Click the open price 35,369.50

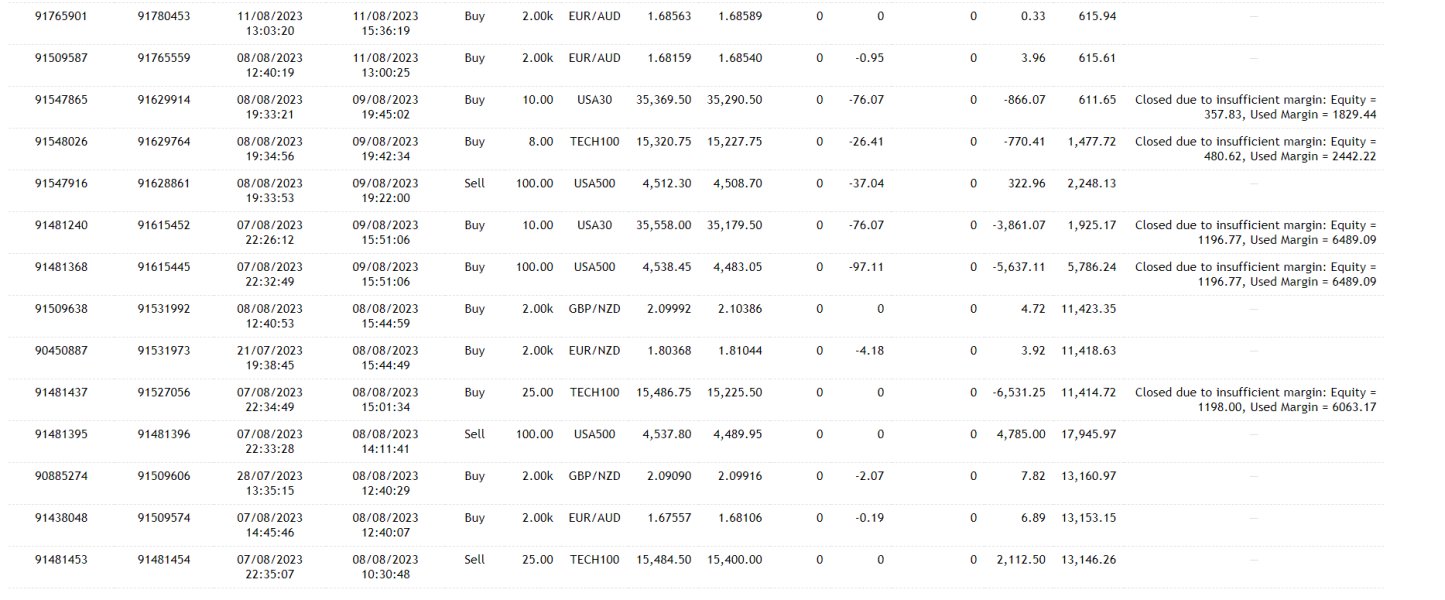click(x=664, y=100)
